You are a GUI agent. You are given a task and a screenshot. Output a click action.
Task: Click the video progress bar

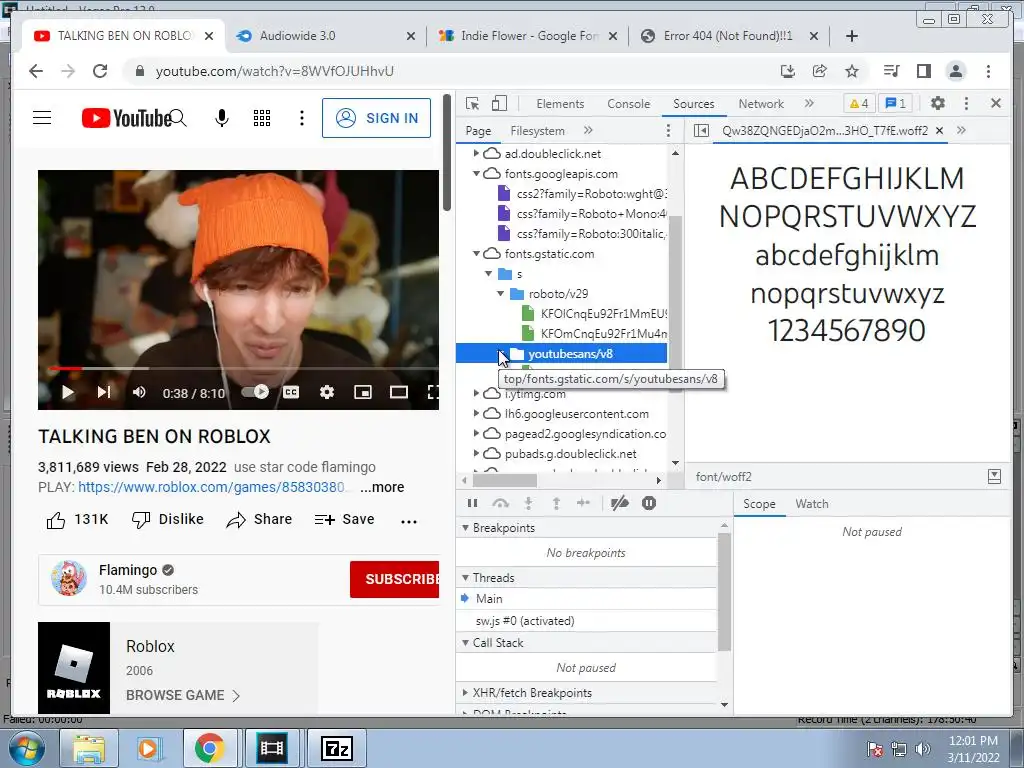[x=243, y=369]
